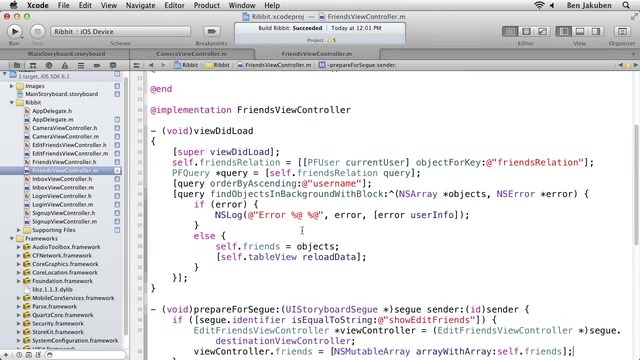Open the Organizer window
640x360 pixels.
[x=622, y=31]
